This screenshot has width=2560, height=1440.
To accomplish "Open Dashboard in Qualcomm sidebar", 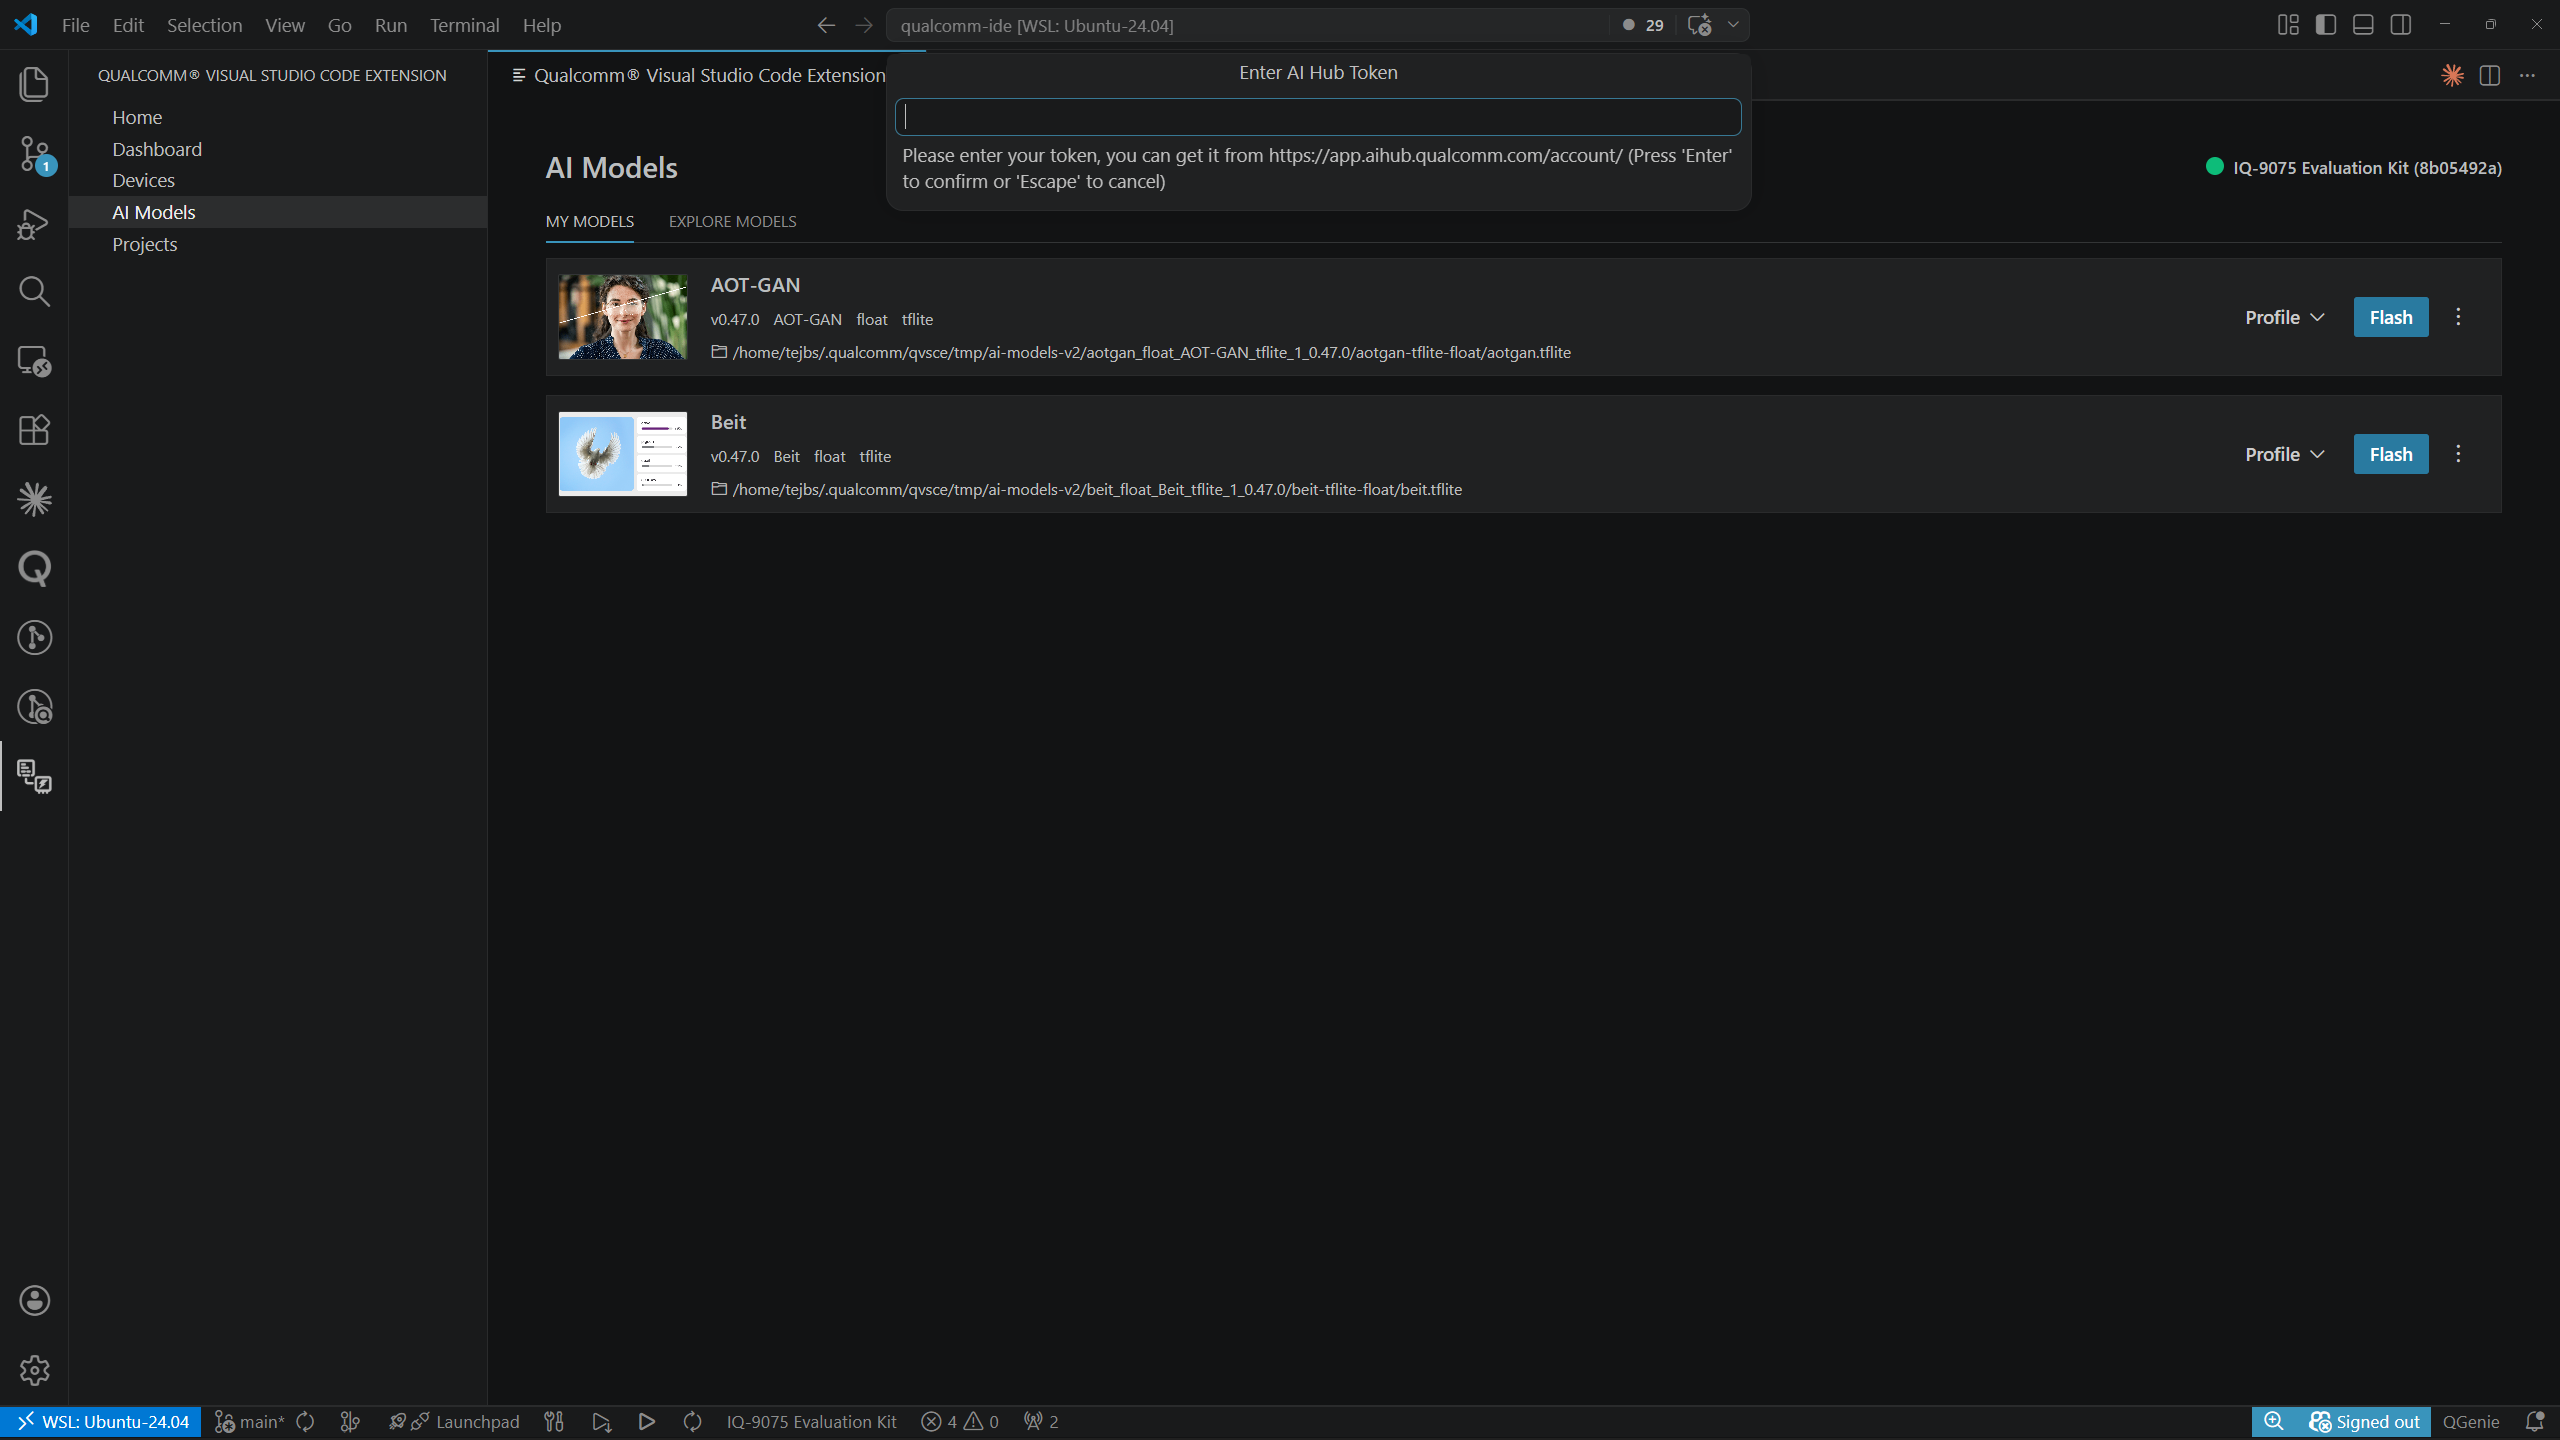I will tap(157, 149).
